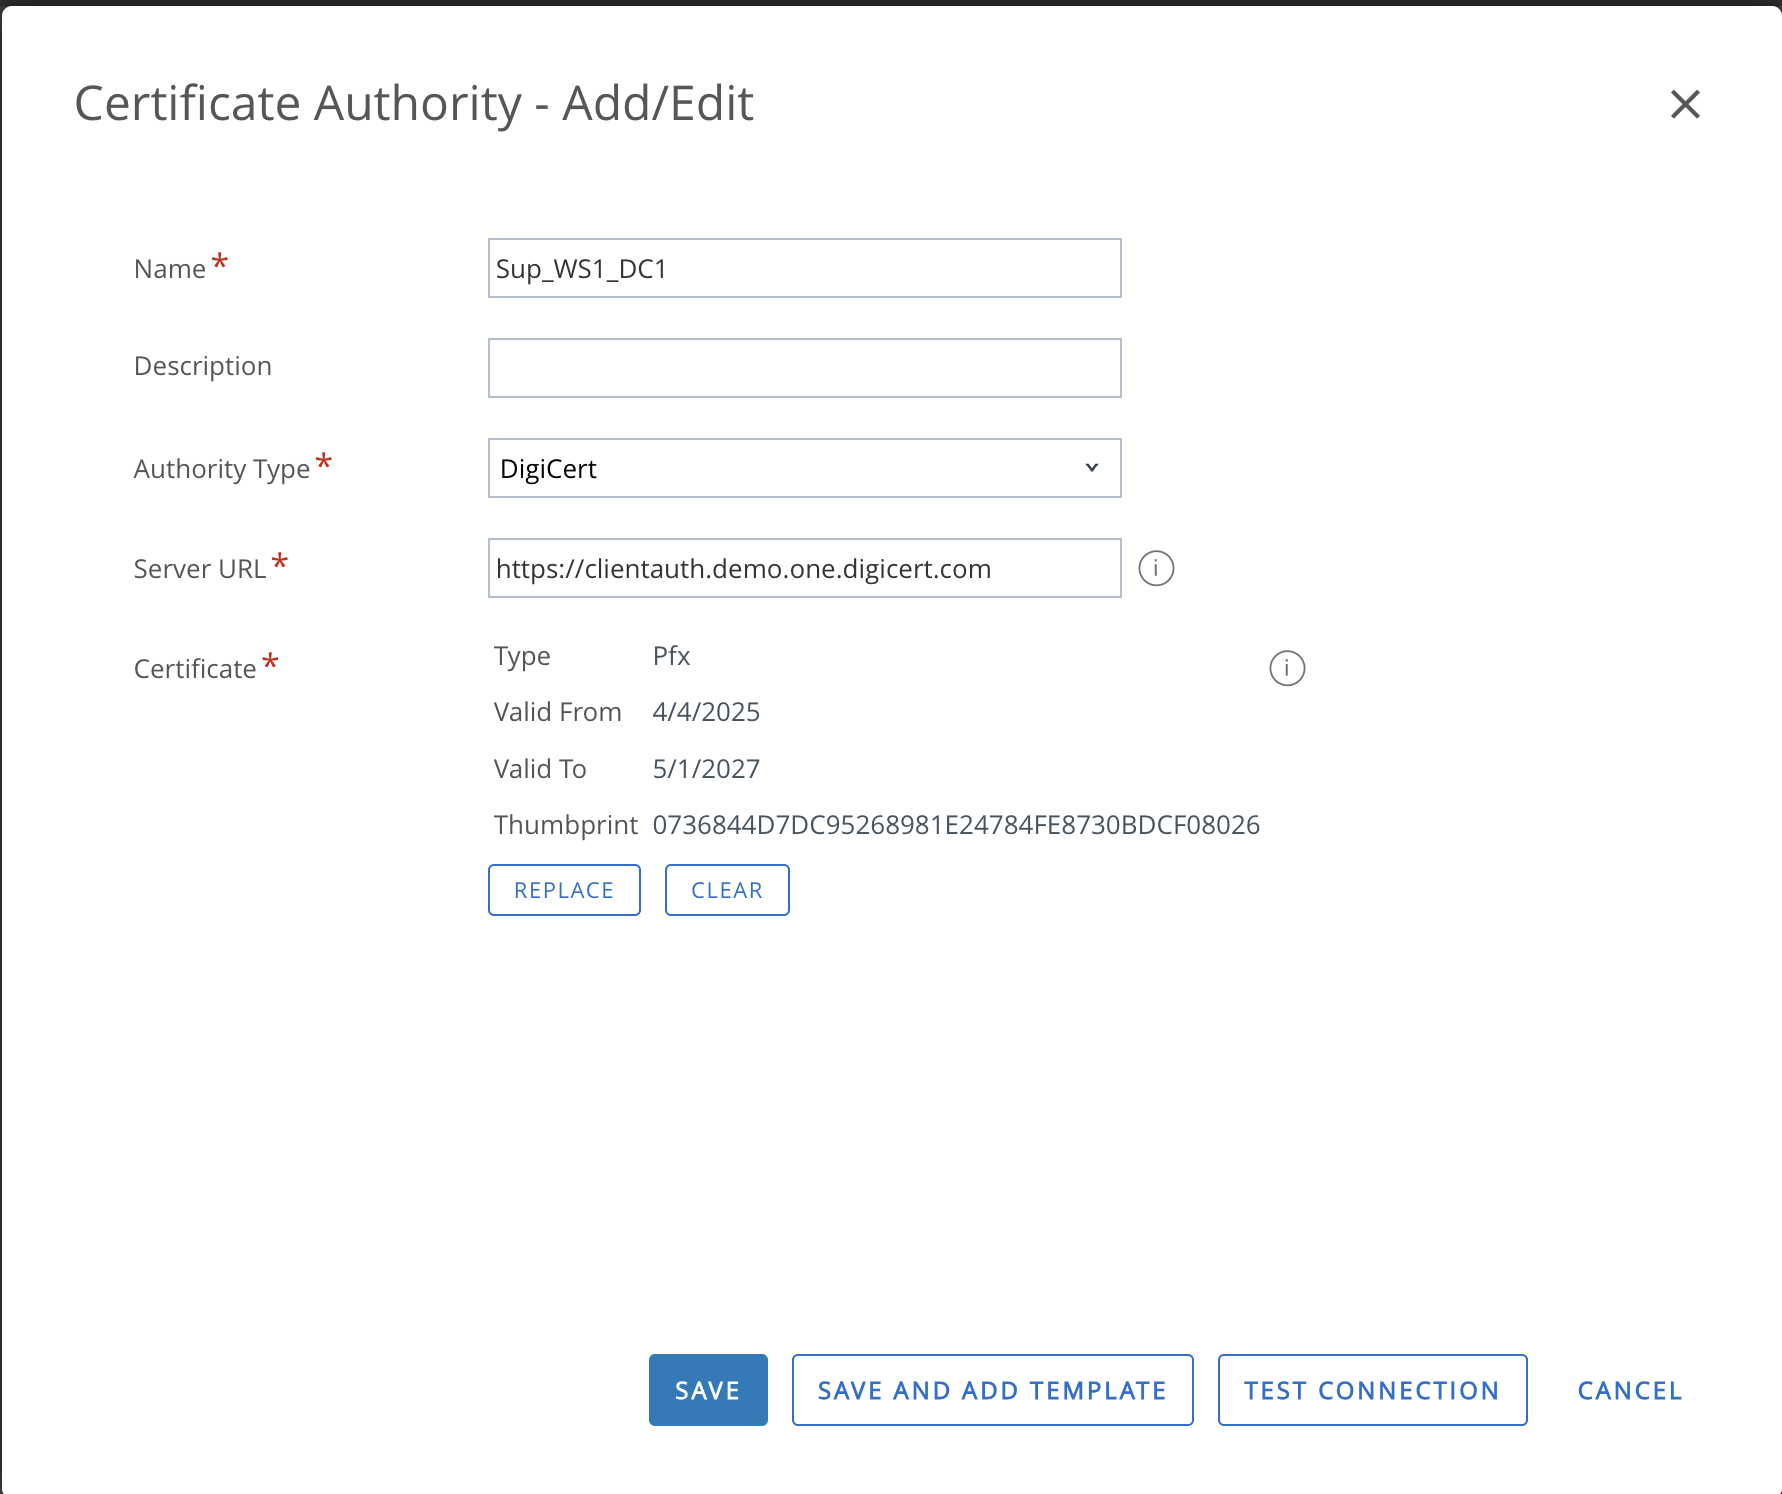The width and height of the screenshot is (1782, 1494).
Task: Select the Server URL text box
Action: [803, 568]
